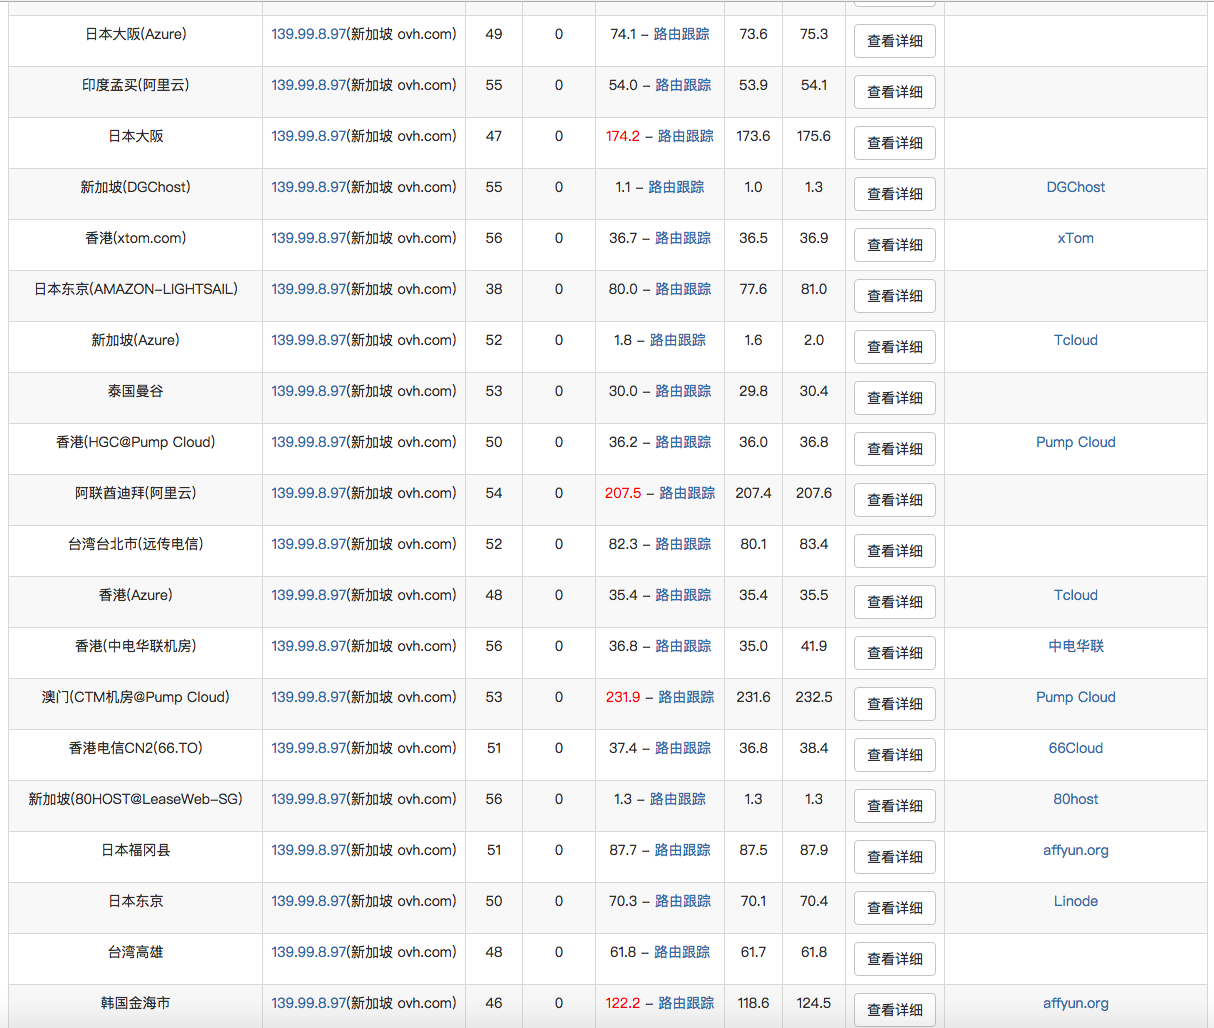The width and height of the screenshot is (1214, 1028).
Task: Click affyun.org link in 日本福冈县 row
Action: coord(1075,851)
